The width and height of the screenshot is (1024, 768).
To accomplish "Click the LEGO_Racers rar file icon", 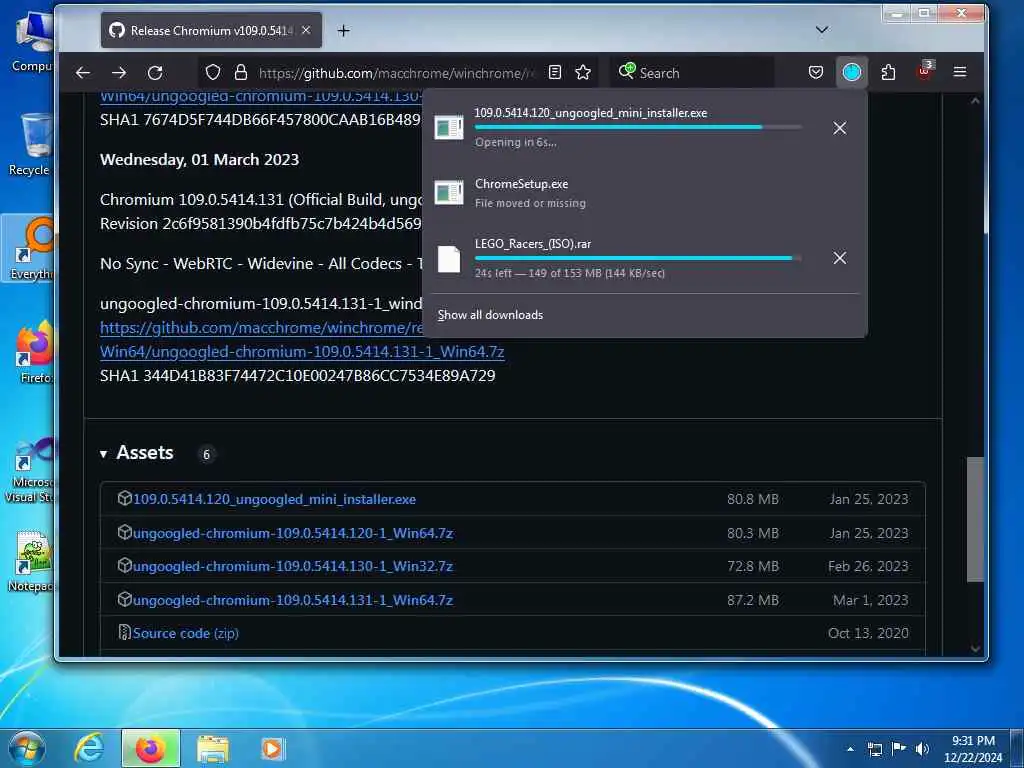I will click(449, 259).
